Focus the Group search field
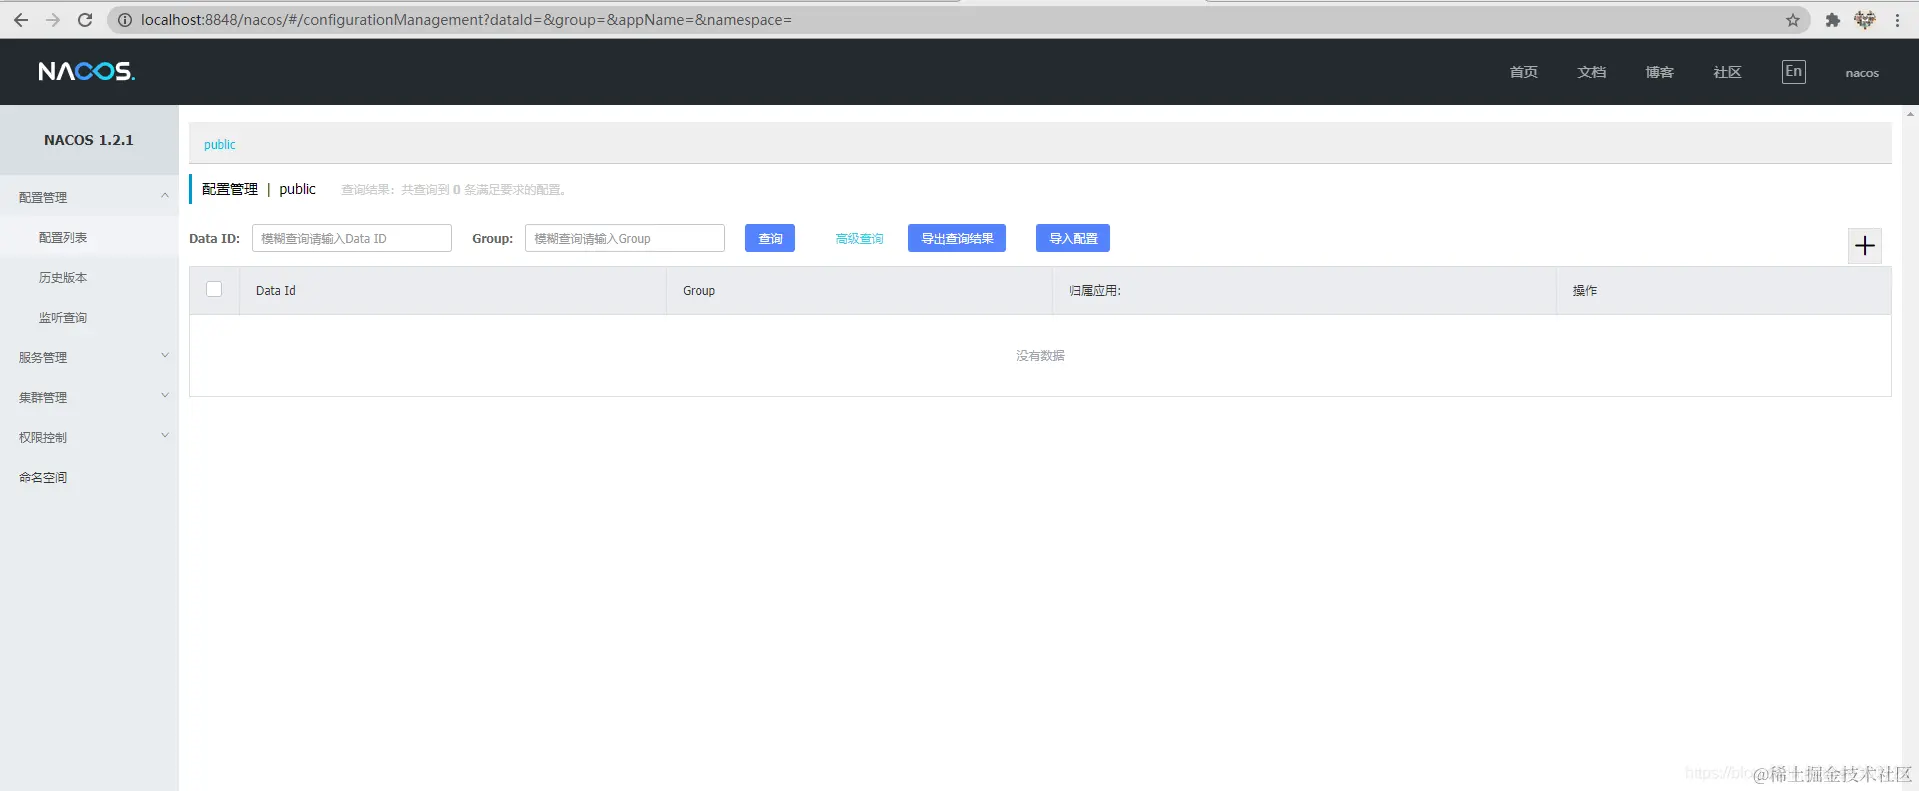Screen dimensions: 1919x791 (625, 238)
